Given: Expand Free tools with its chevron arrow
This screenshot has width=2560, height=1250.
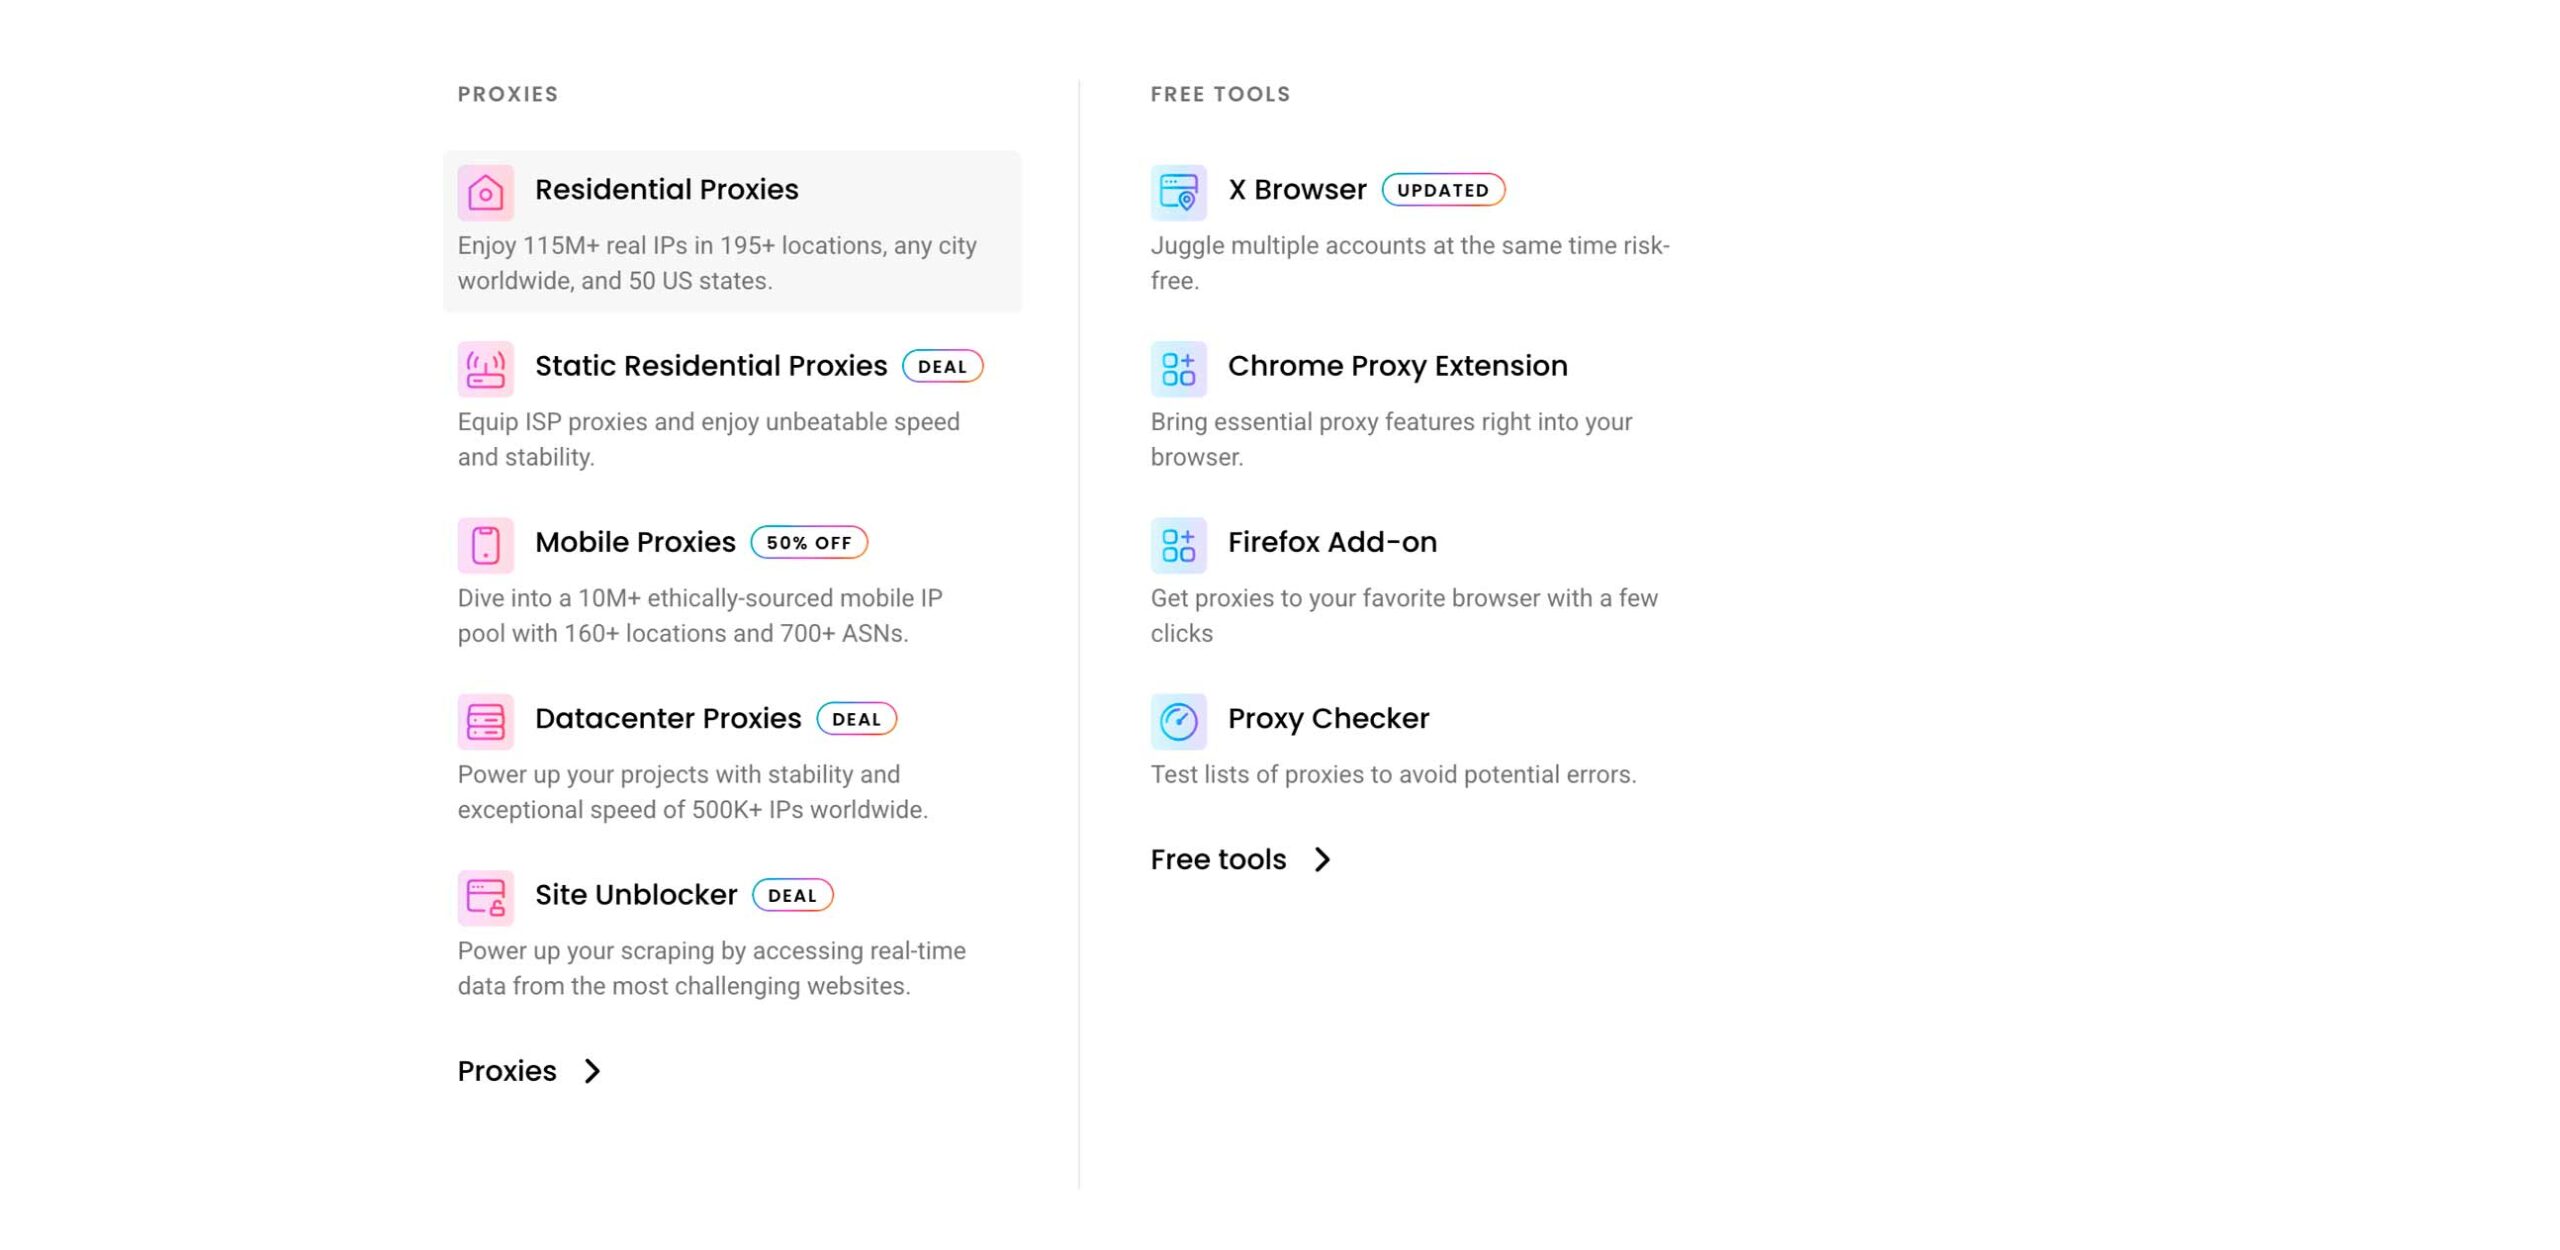Looking at the screenshot, I should click(x=1322, y=859).
